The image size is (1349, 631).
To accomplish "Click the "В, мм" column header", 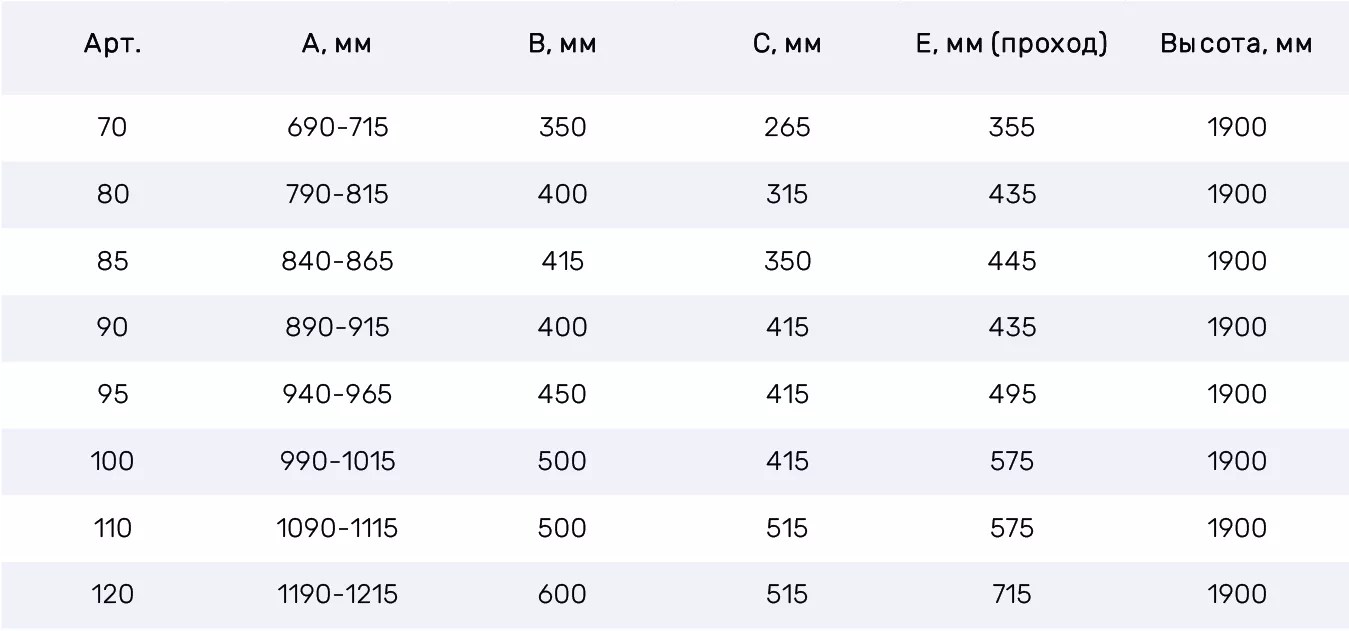I will point(562,45).
